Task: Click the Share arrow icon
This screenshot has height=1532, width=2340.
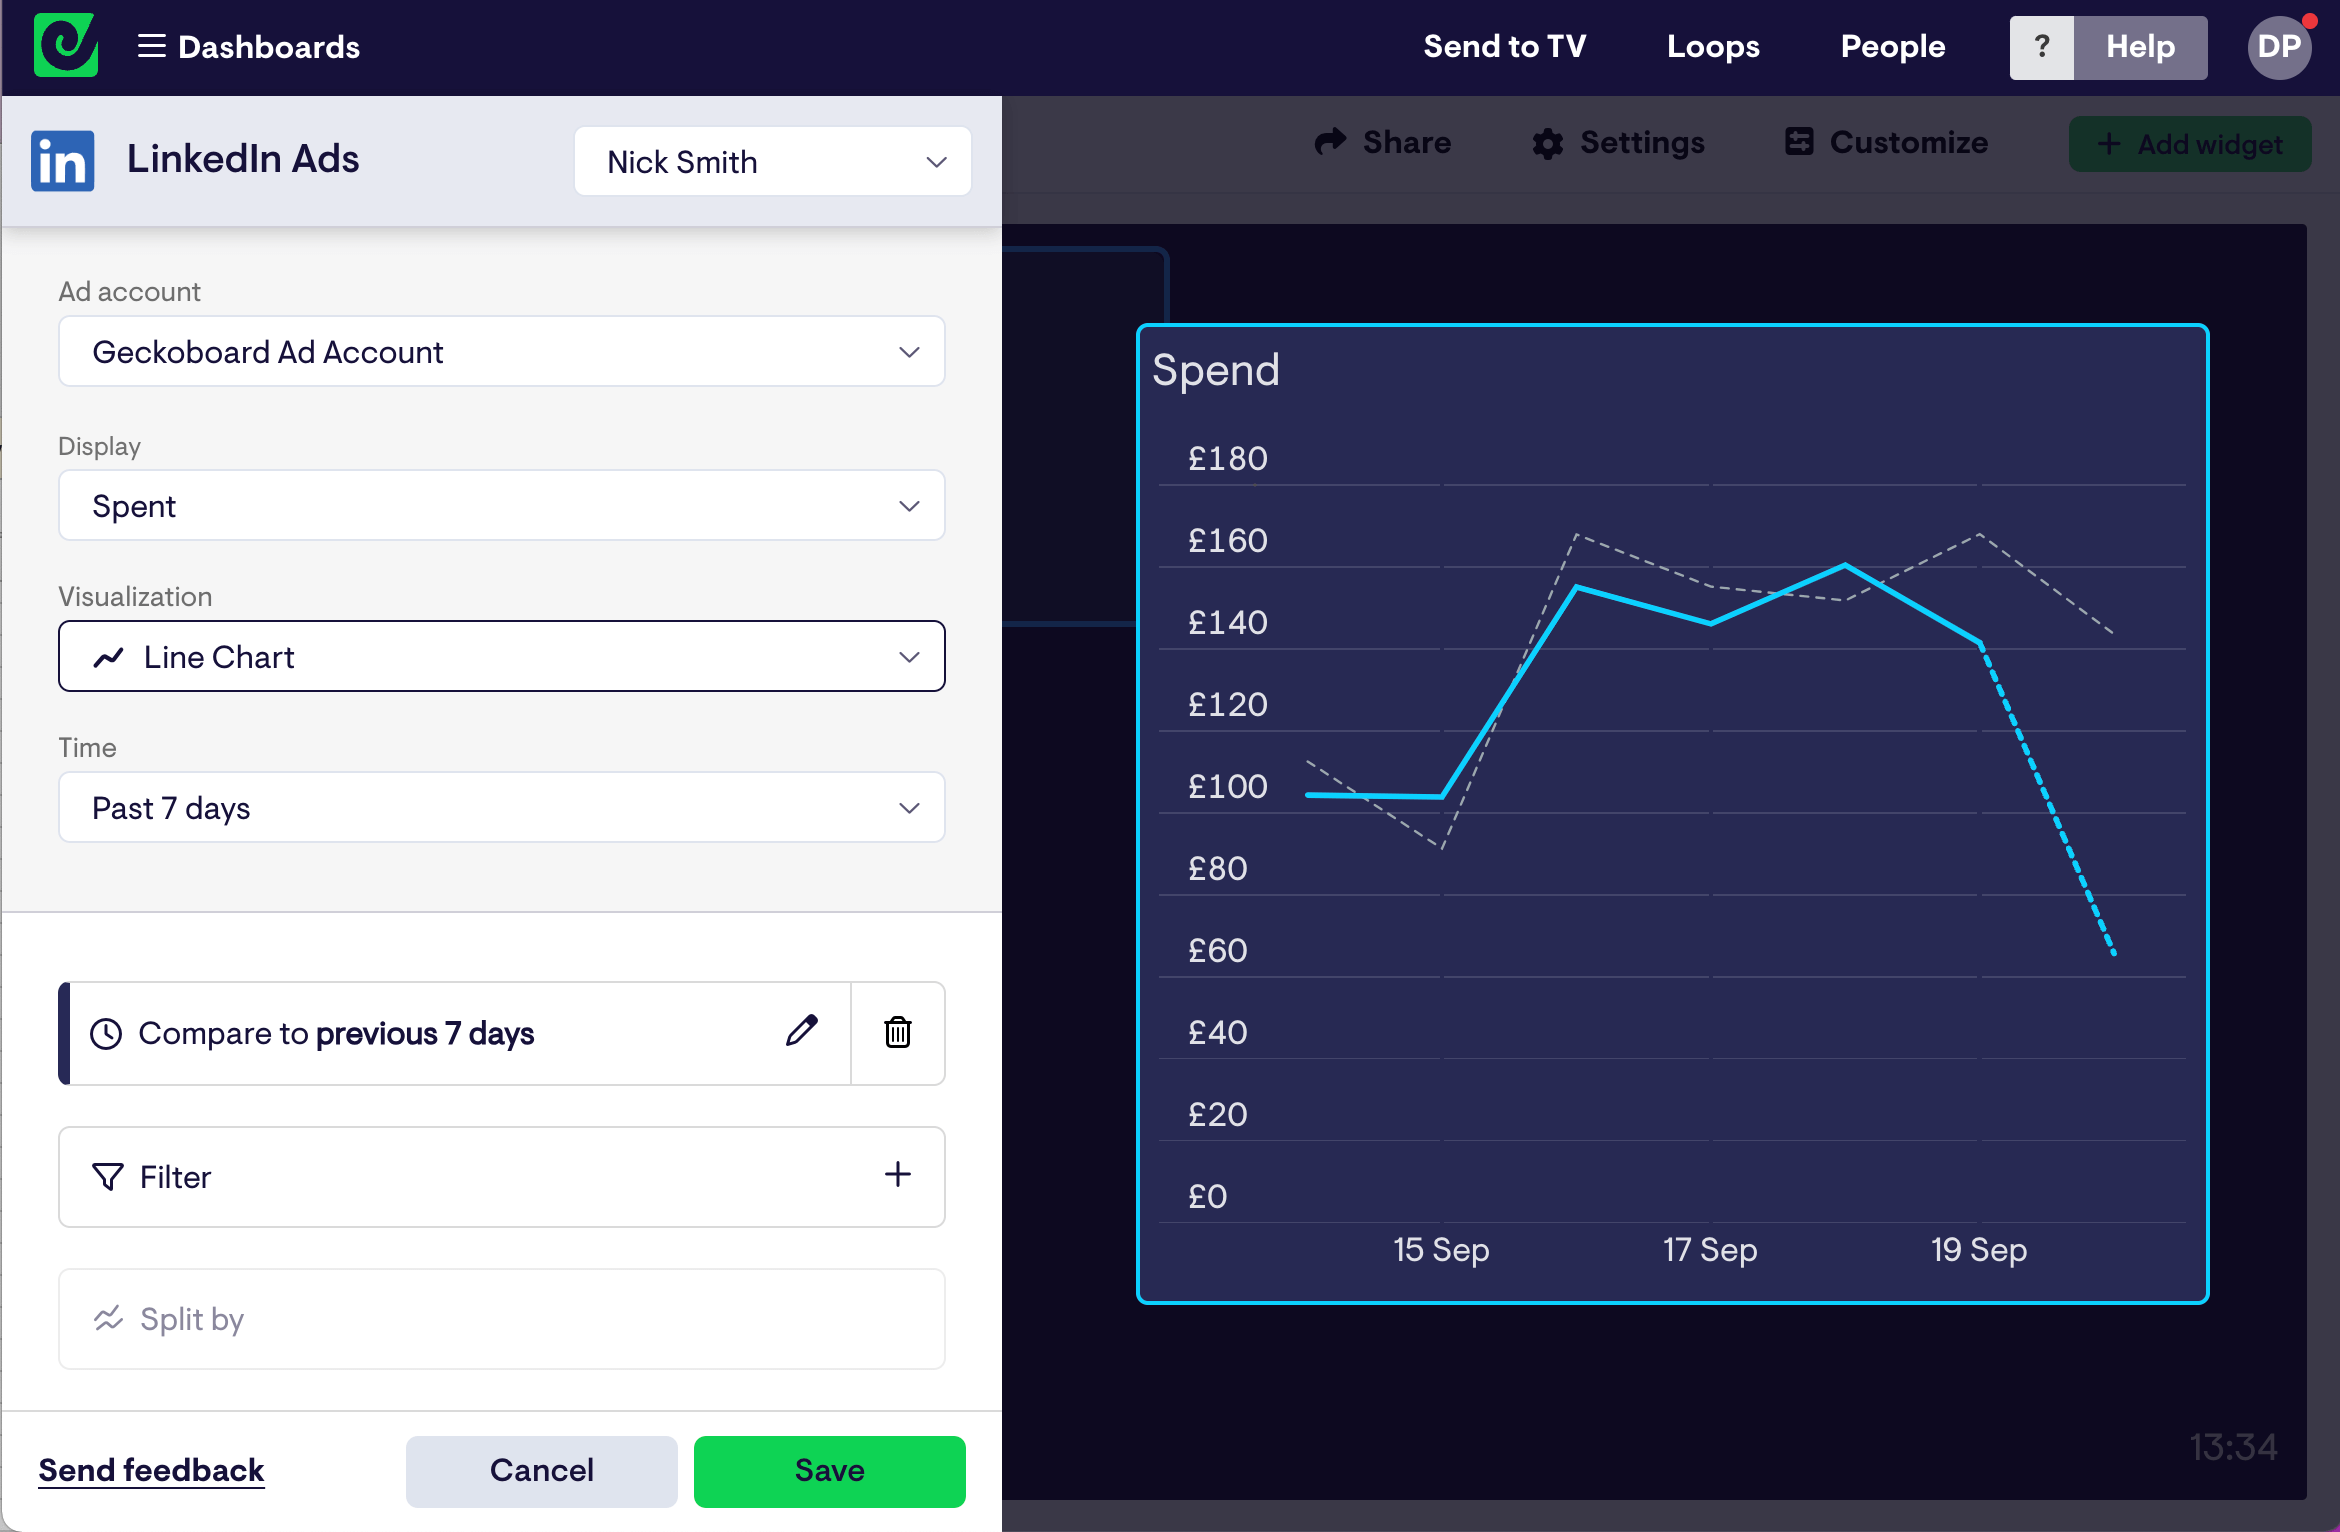Action: point(1330,143)
